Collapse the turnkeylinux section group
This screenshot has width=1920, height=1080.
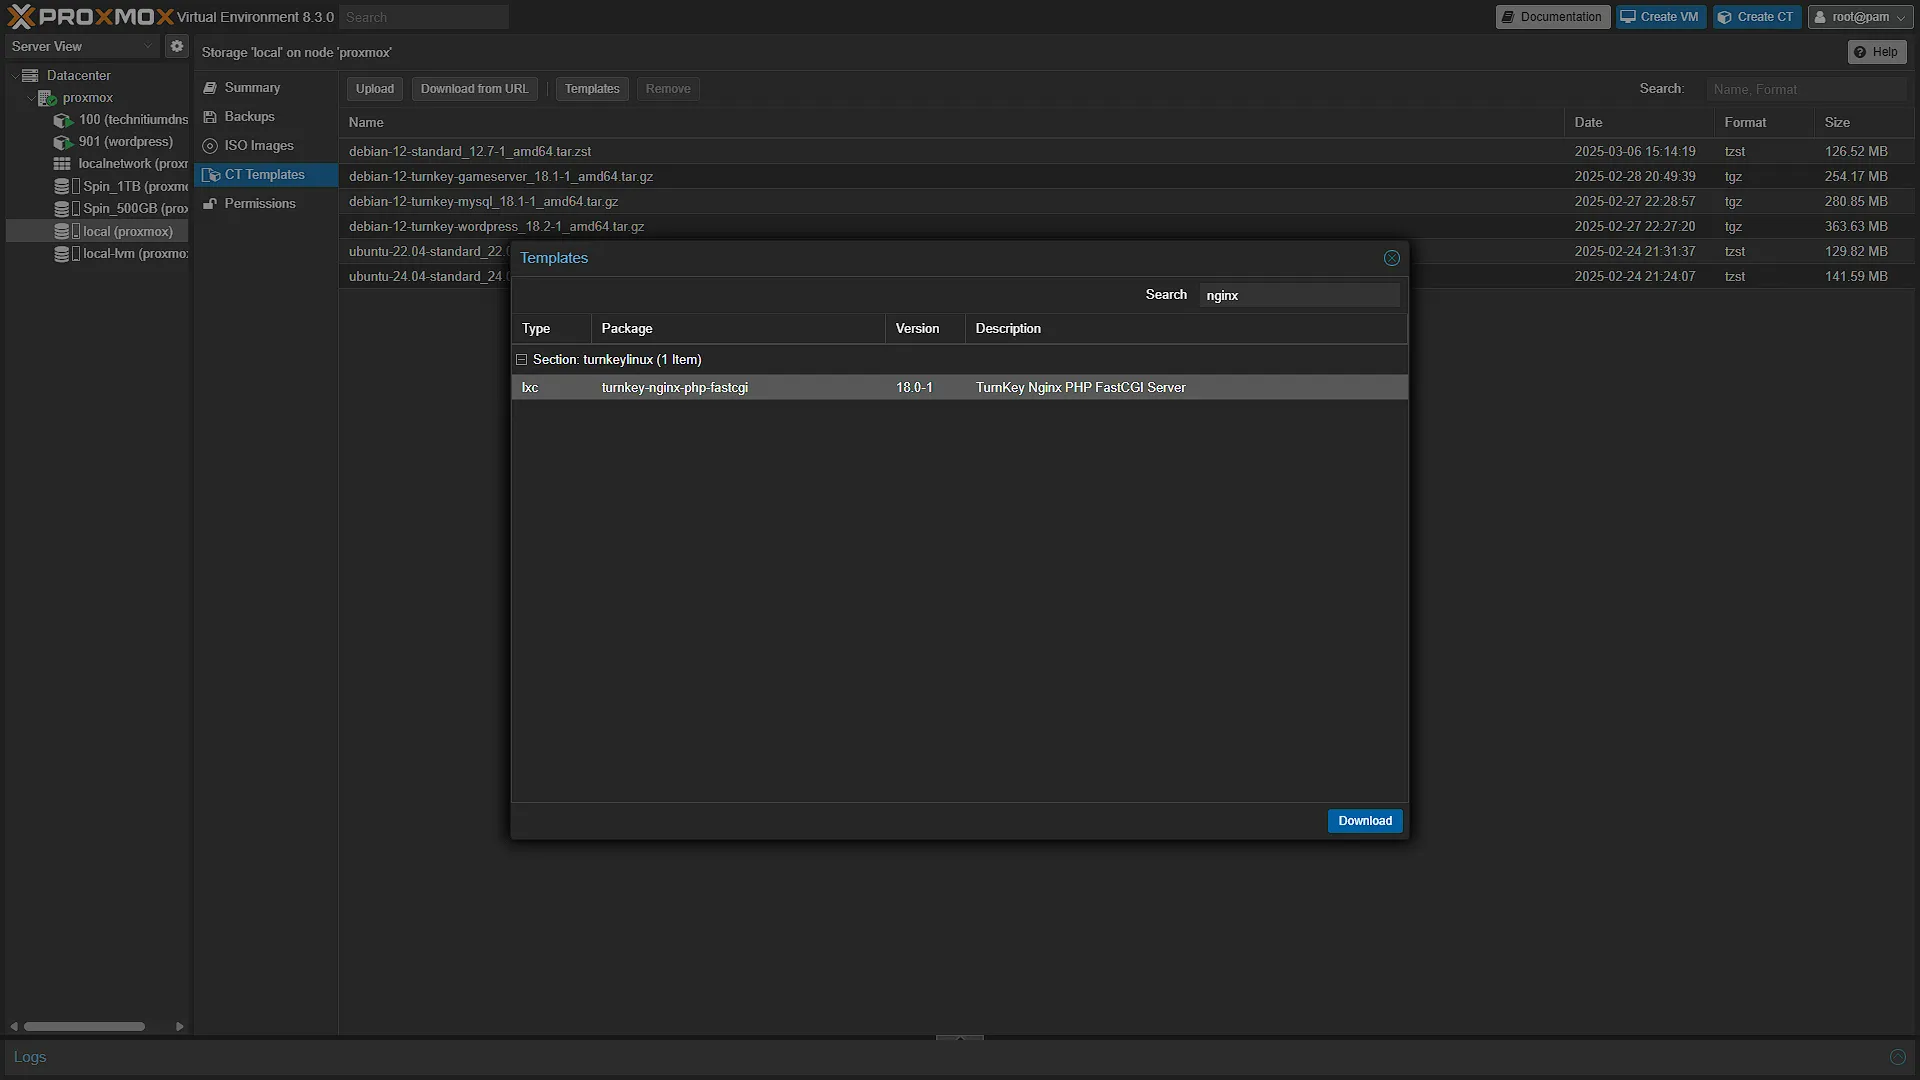[521, 360]
